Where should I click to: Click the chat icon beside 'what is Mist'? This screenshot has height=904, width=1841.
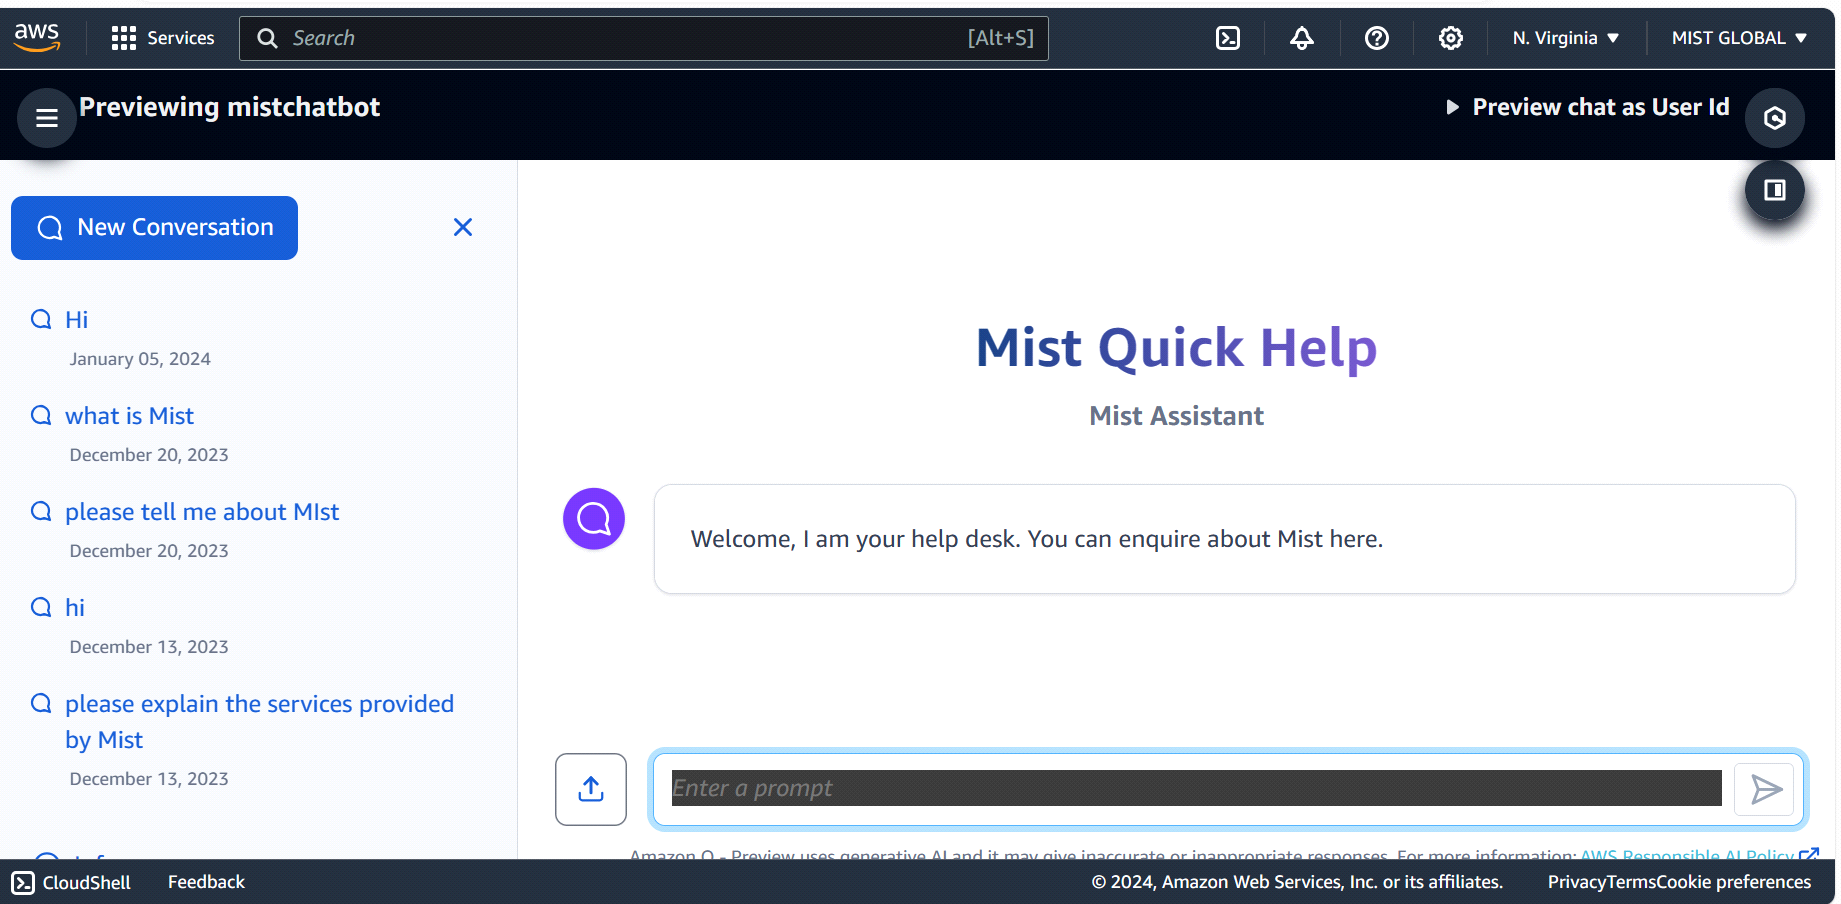(41, 415)
